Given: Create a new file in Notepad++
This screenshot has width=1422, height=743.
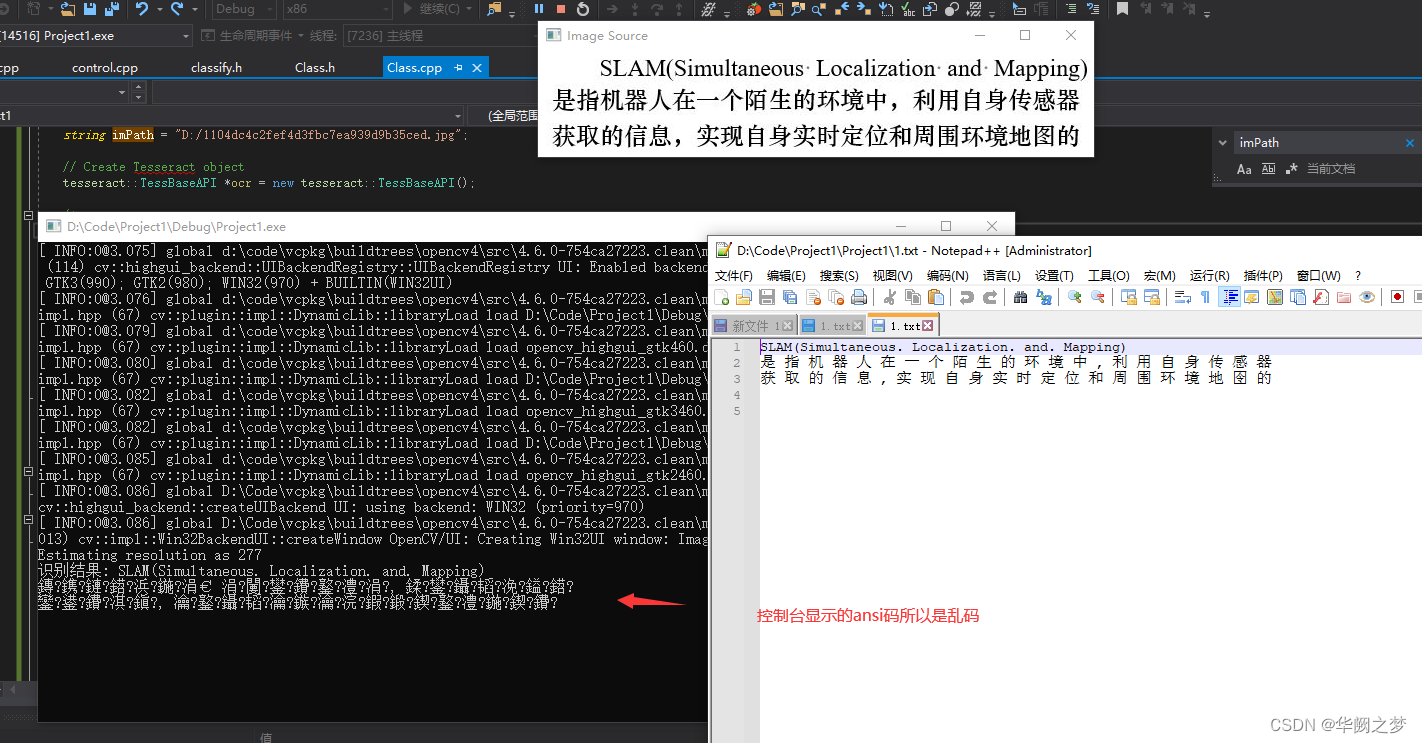Looking at the screenshot, I should [x=722, y=297].
